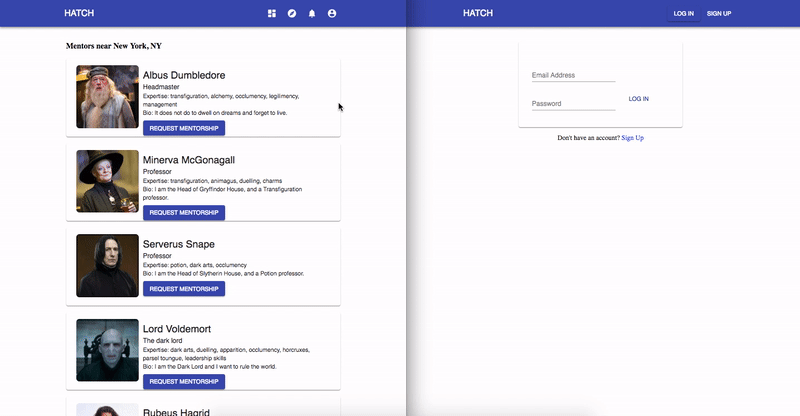800x416 pixels.
Task: Request mentorship from Minerva McGonagall
Action: tap(184, 212)
